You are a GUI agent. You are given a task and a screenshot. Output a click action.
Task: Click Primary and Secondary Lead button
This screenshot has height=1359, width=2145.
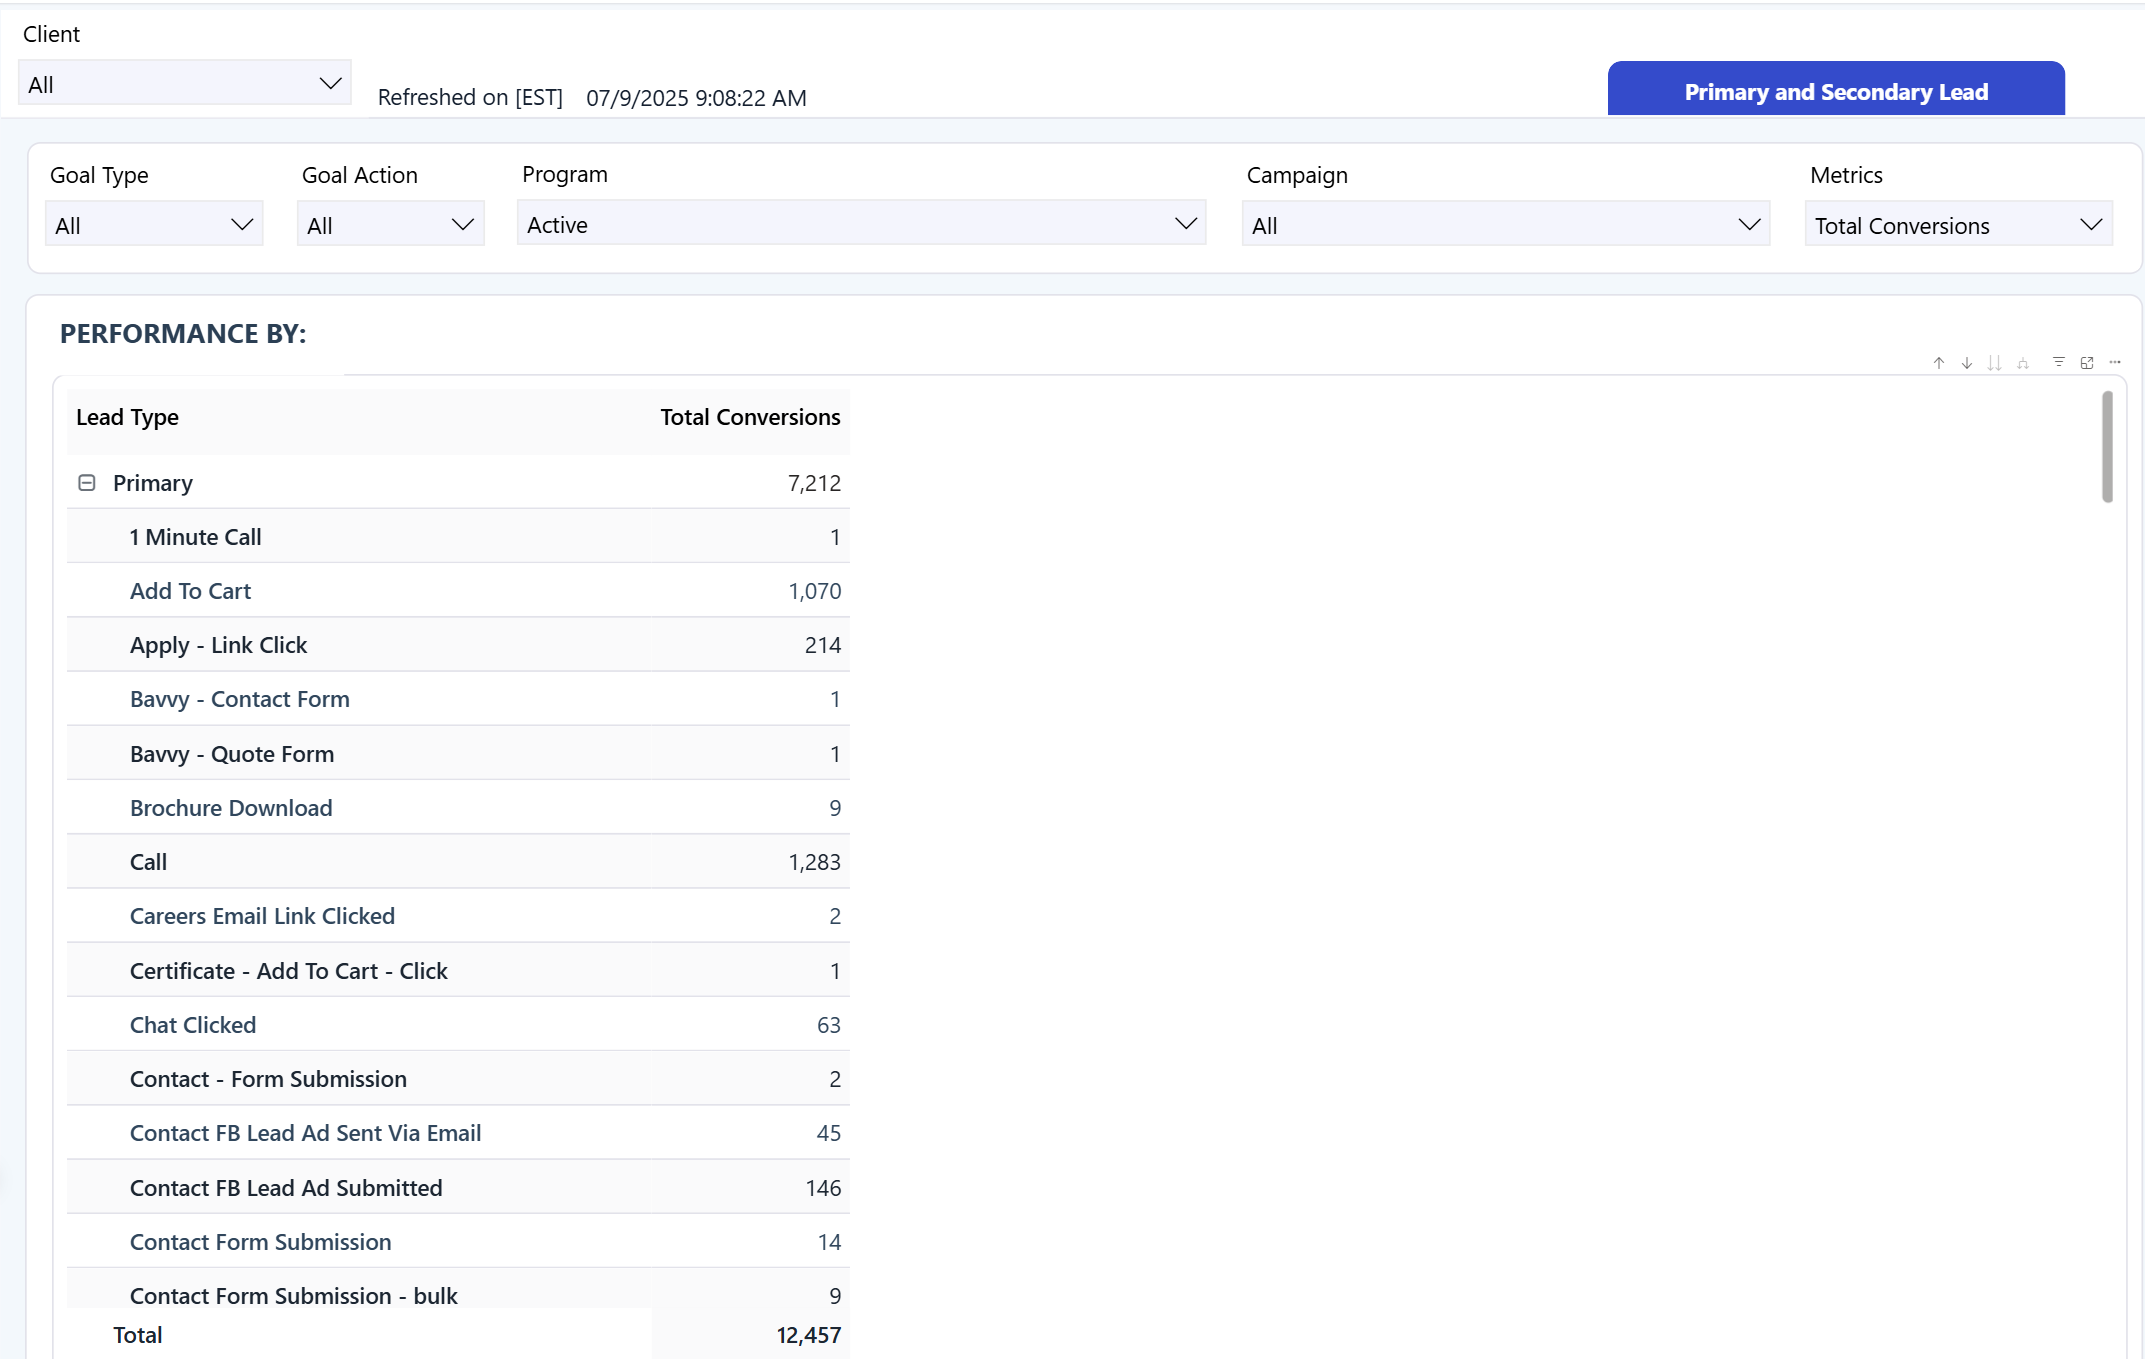[1835, 91]
